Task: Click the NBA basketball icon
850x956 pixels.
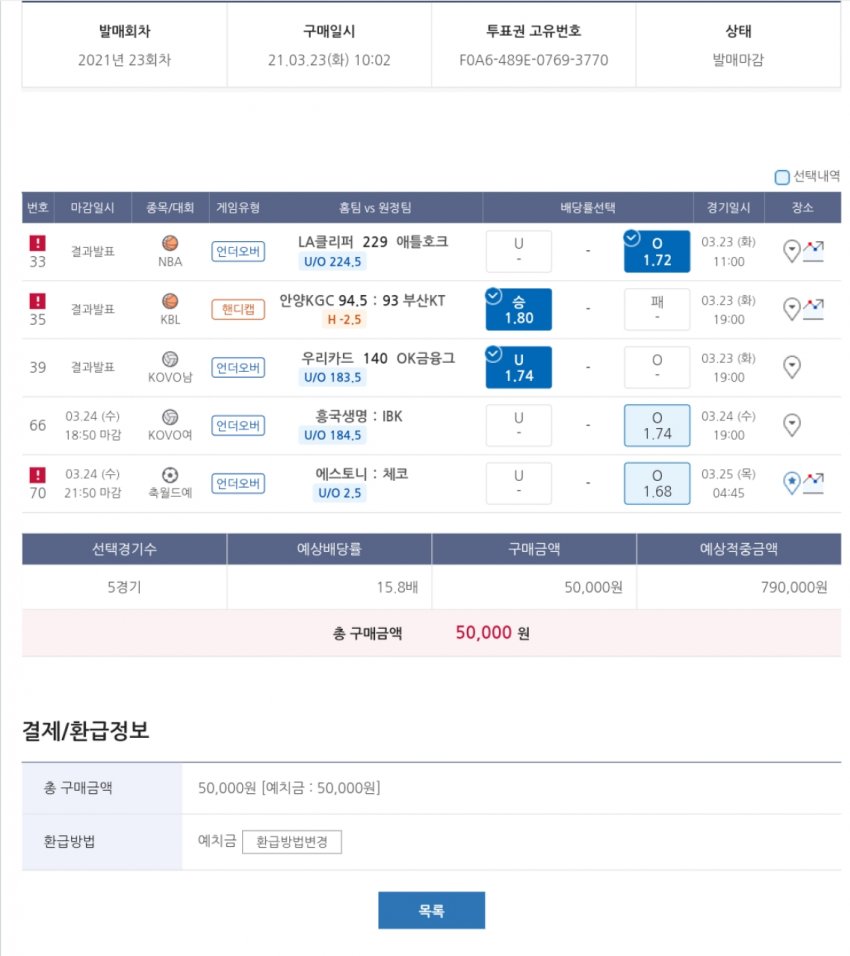Action: (x=170, y=242)
